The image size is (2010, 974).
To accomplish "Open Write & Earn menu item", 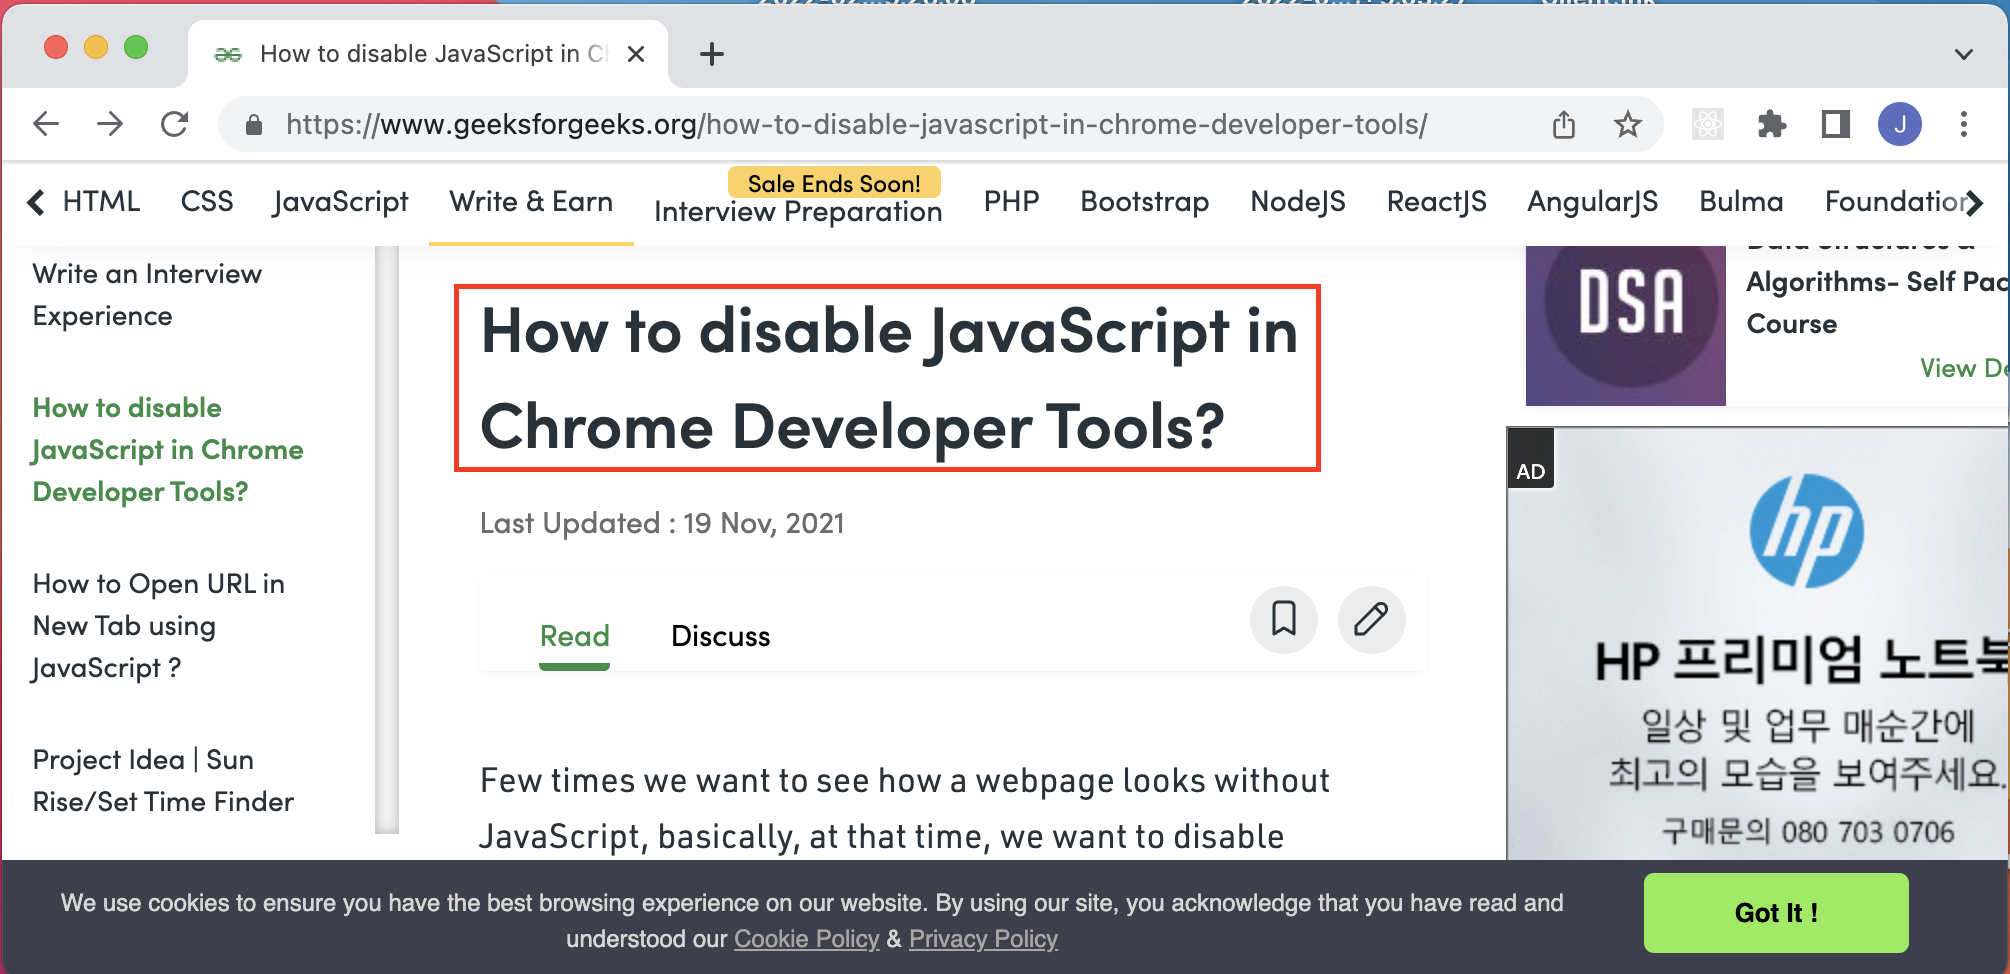I will [531, 202].
